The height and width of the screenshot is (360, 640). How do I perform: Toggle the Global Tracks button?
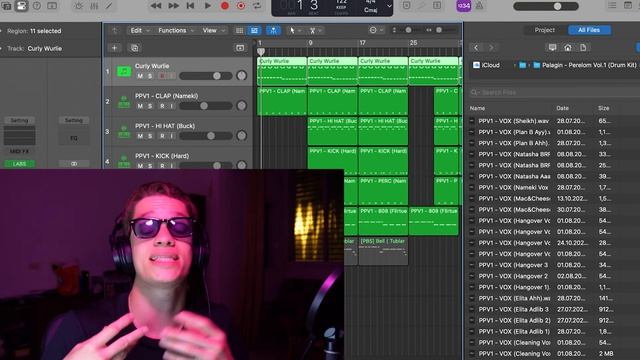(x=240, y=48)
